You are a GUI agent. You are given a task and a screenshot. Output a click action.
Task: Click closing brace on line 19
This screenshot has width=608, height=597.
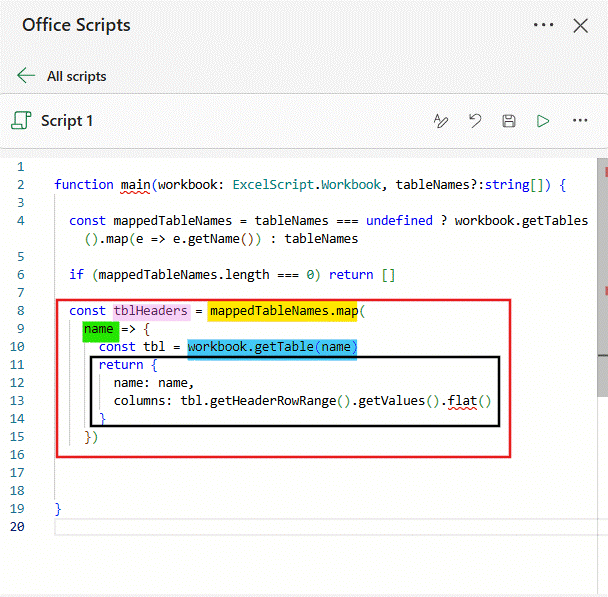point(58,509)
